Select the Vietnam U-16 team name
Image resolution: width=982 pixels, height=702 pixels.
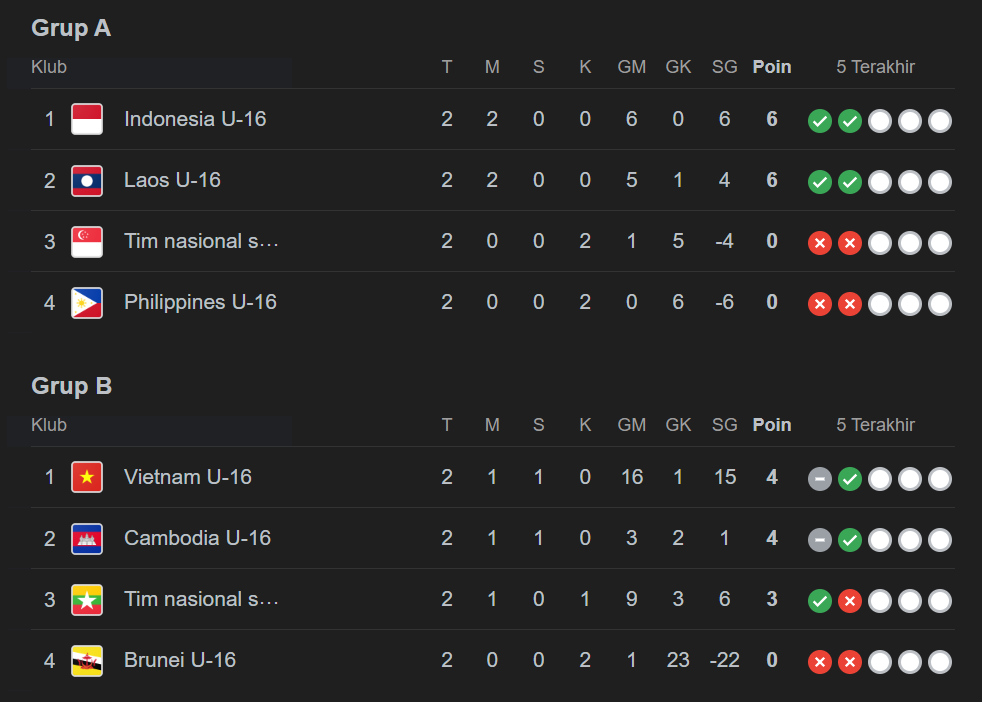[188, 477]
